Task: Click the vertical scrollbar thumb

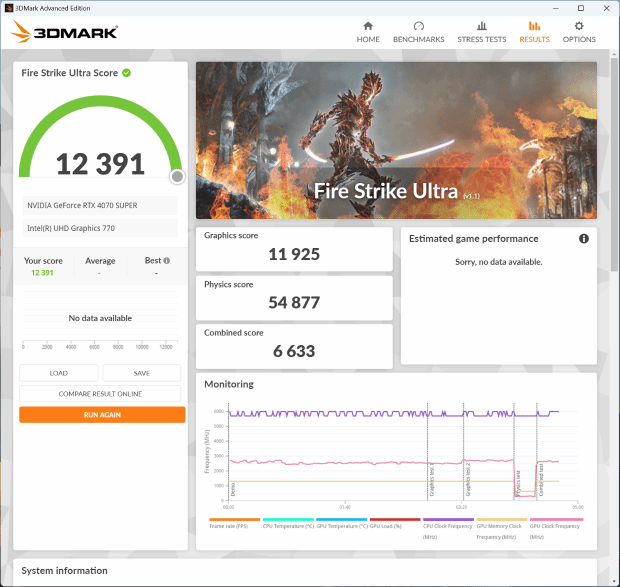Action: [614, 164]
